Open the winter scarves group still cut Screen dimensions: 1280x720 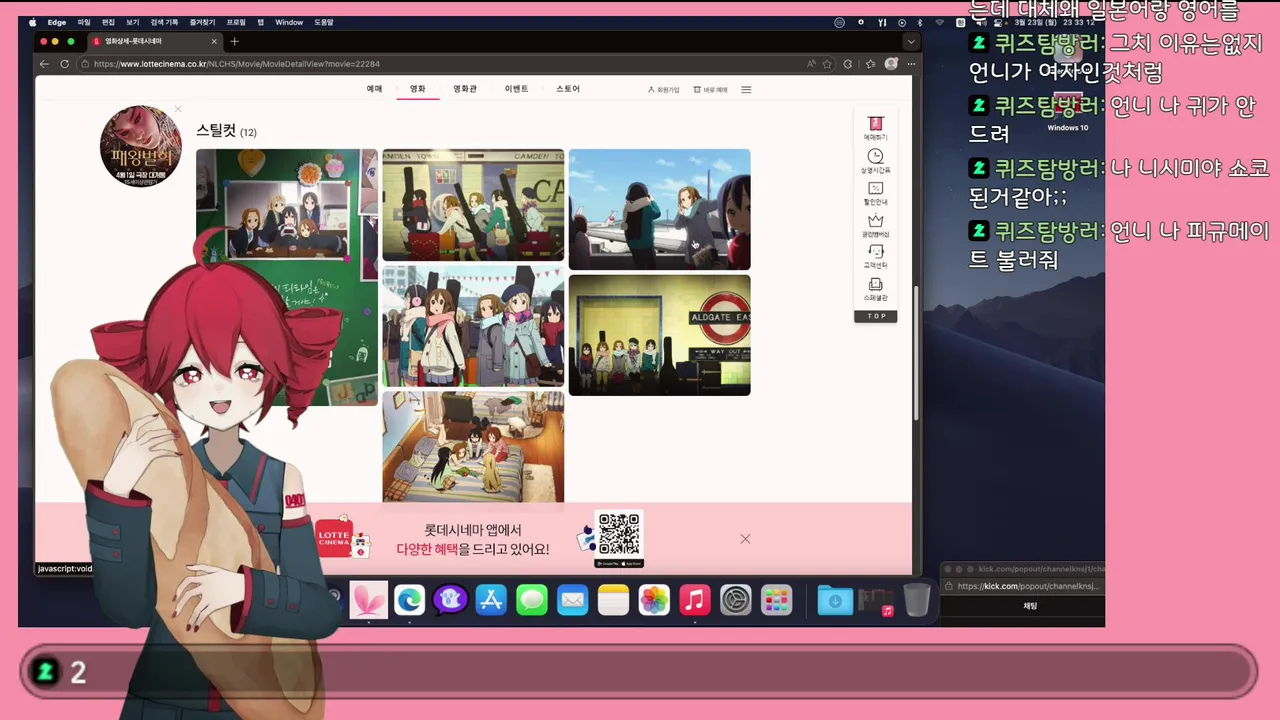473,326
